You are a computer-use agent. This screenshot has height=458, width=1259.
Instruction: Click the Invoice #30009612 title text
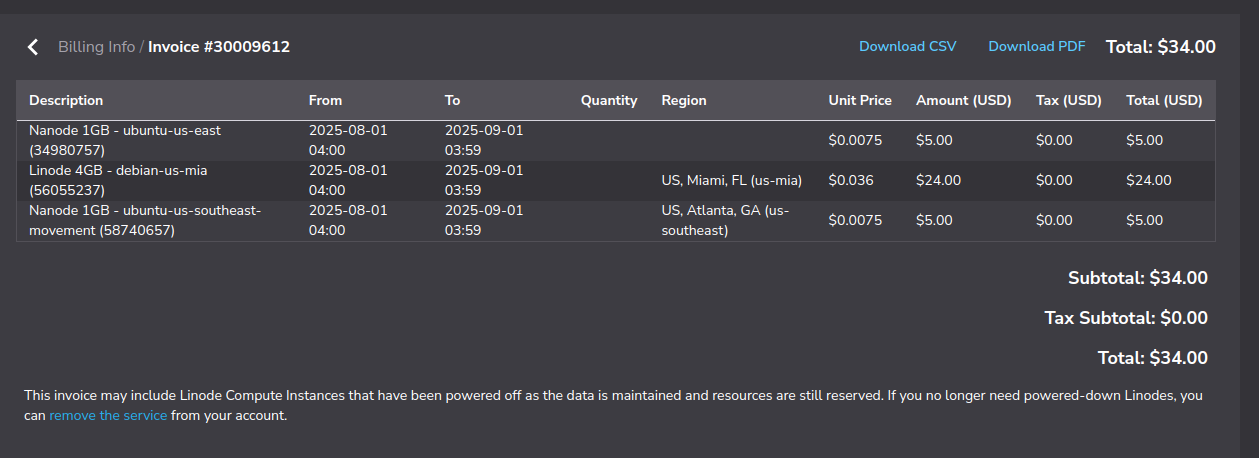point(219,47)
